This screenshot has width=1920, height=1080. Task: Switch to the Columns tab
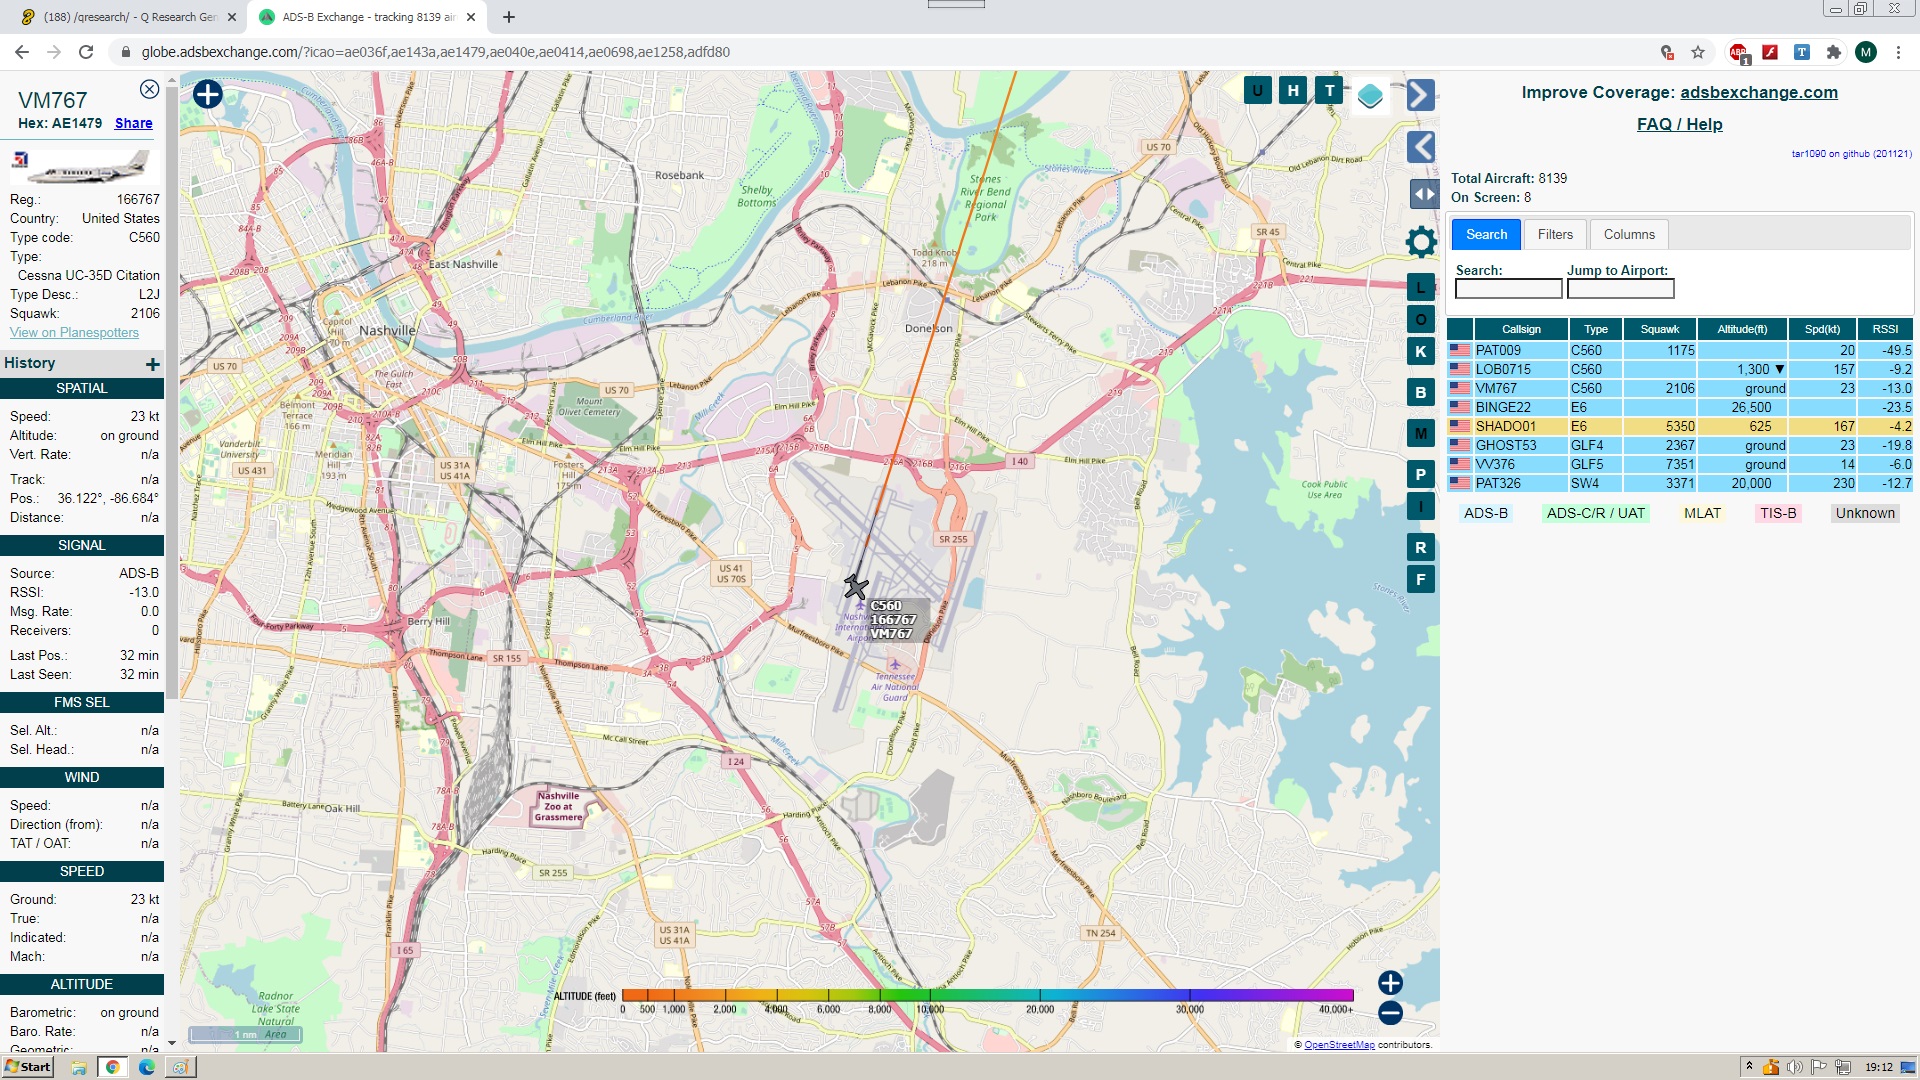[x=1629, y=234]
